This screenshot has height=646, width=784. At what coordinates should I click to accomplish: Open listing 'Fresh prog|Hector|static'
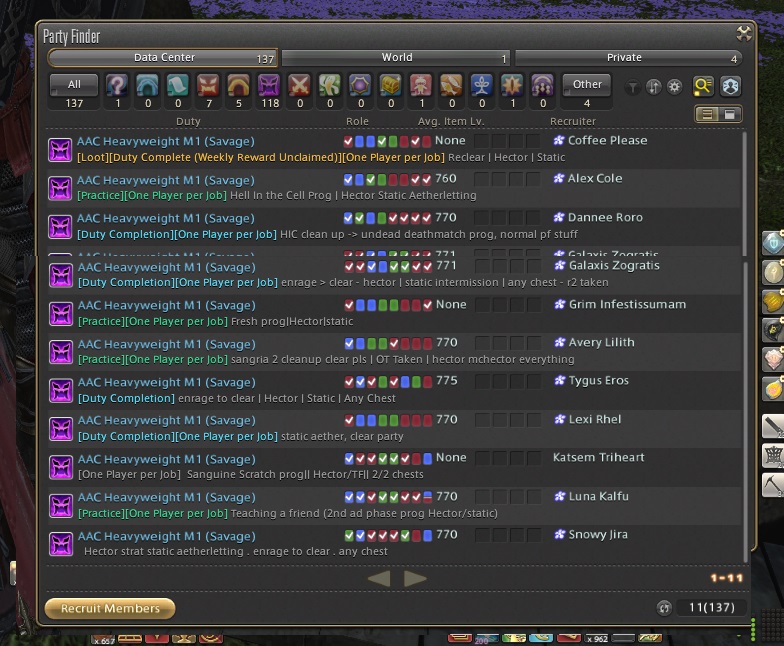click(292, 322)
